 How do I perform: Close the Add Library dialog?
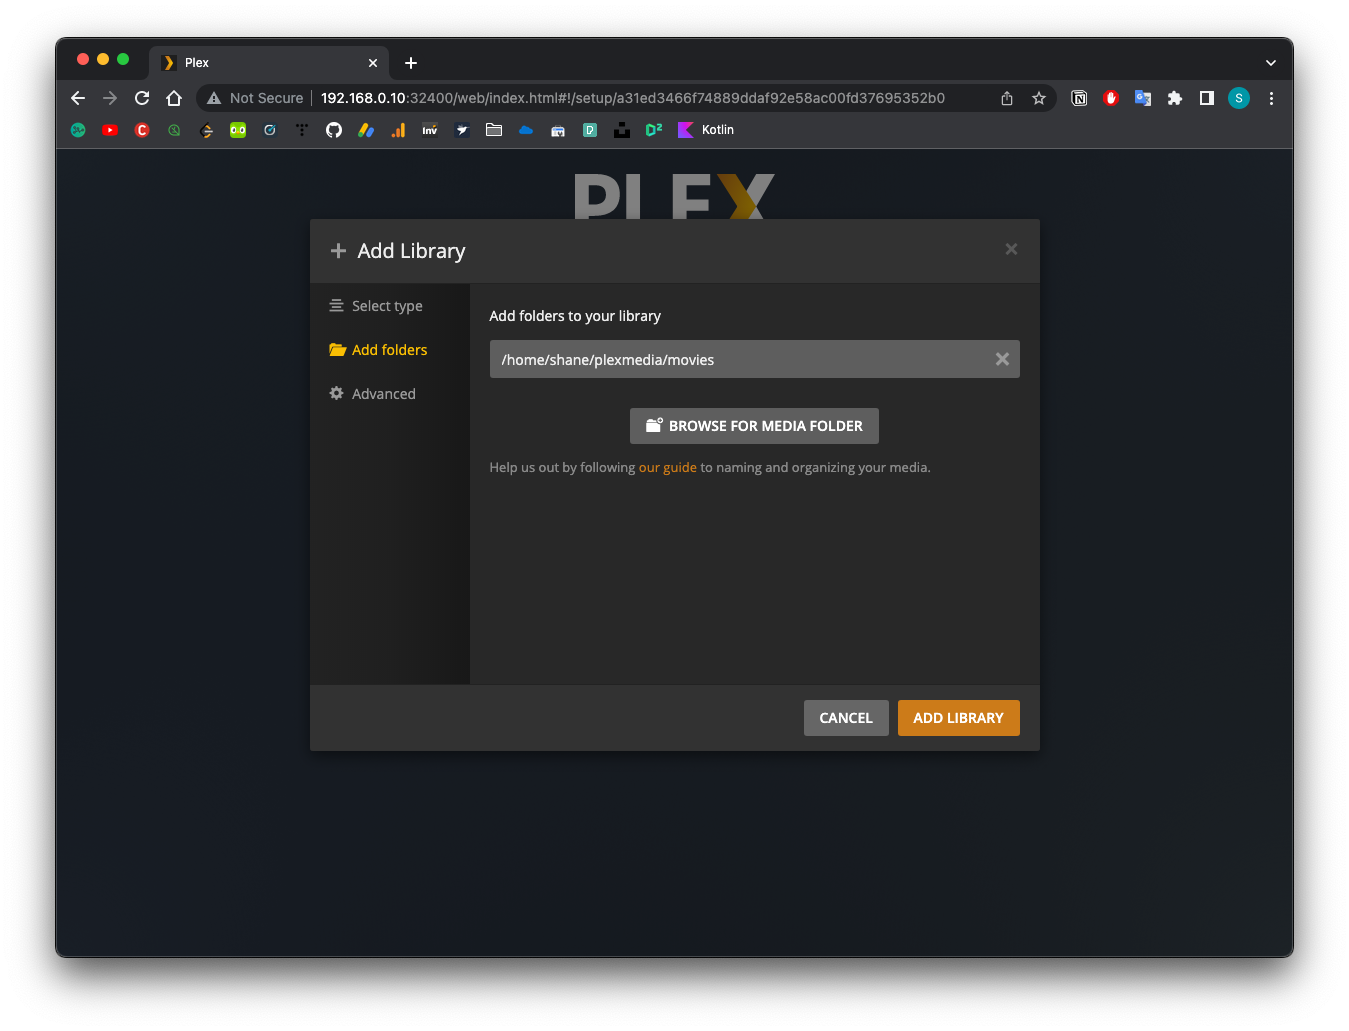point(1011,249)
